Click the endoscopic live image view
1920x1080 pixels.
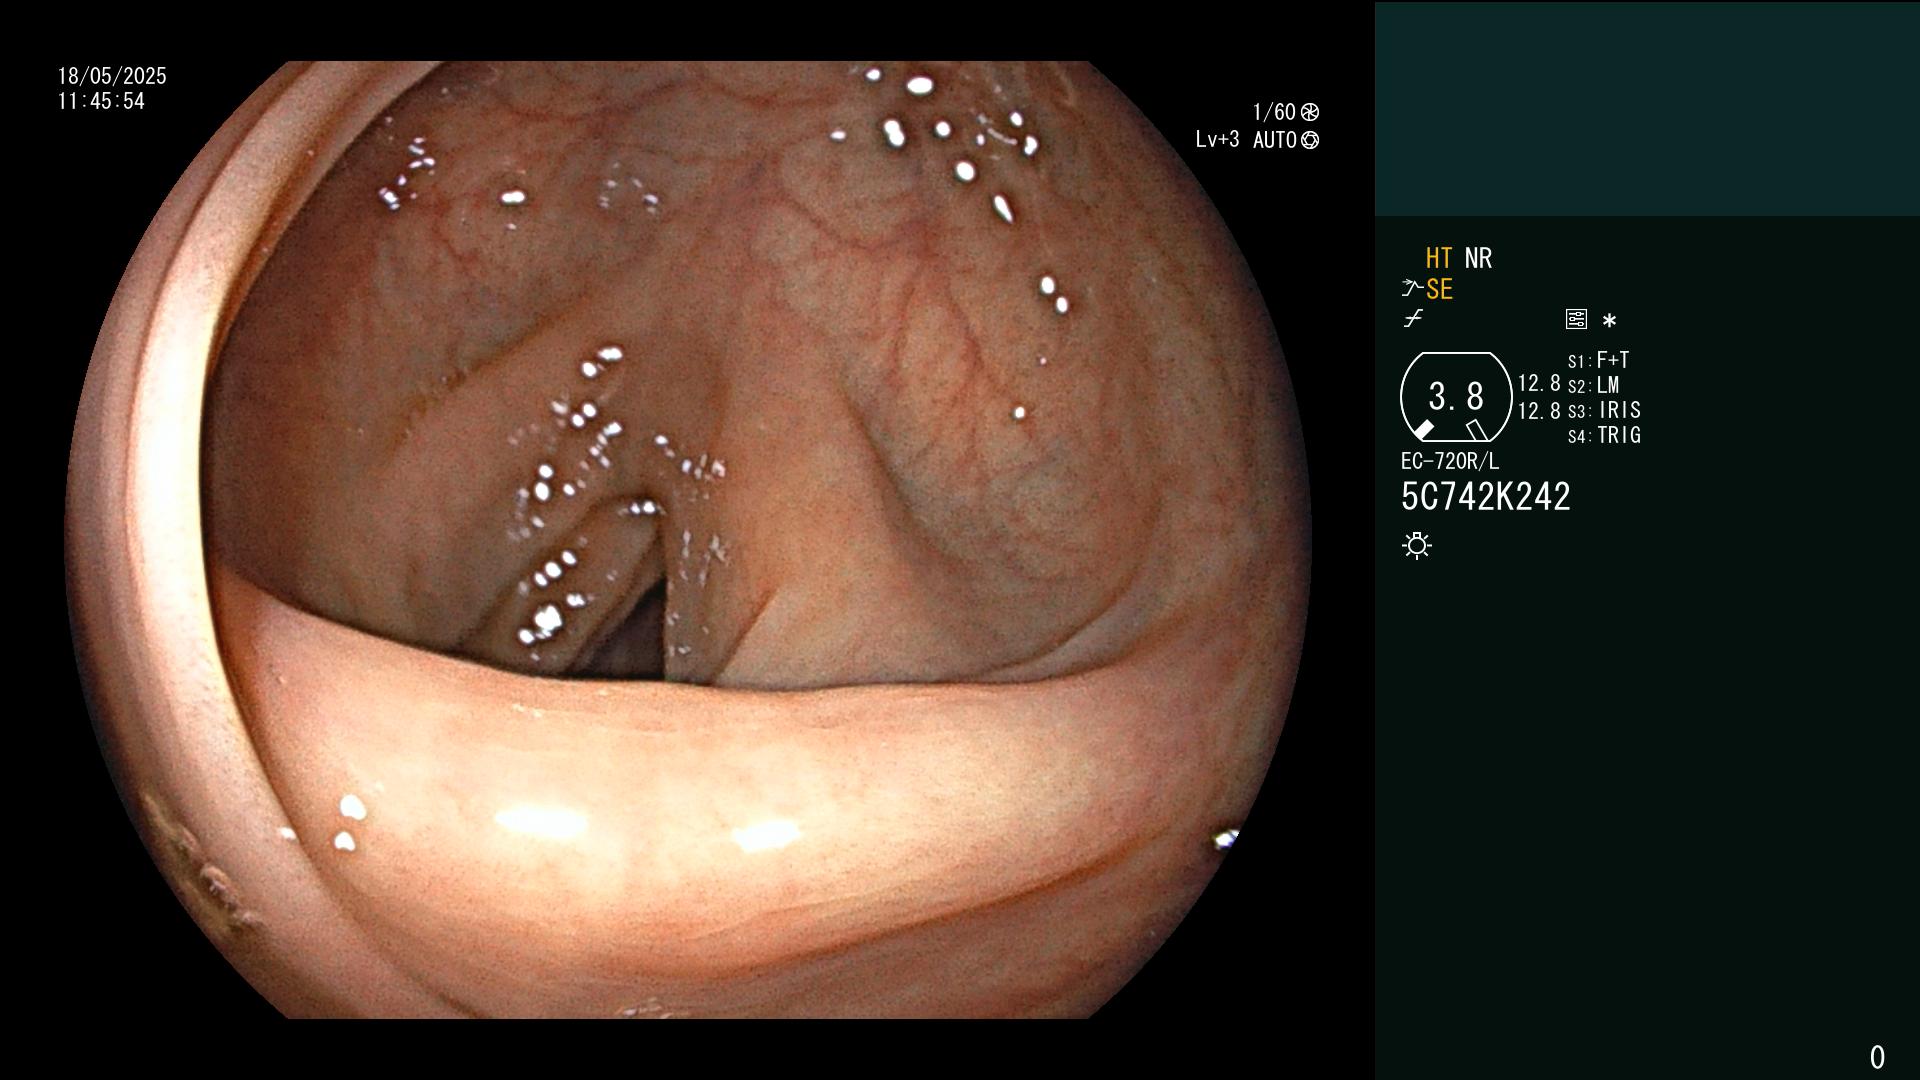coord(688,540)
